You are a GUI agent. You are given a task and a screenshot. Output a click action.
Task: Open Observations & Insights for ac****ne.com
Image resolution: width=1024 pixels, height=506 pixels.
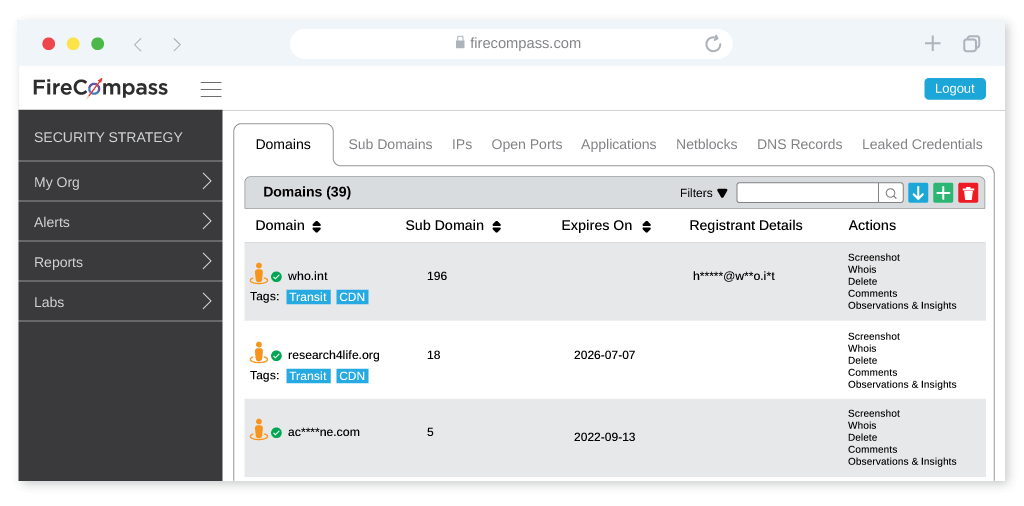pos(902,461)
